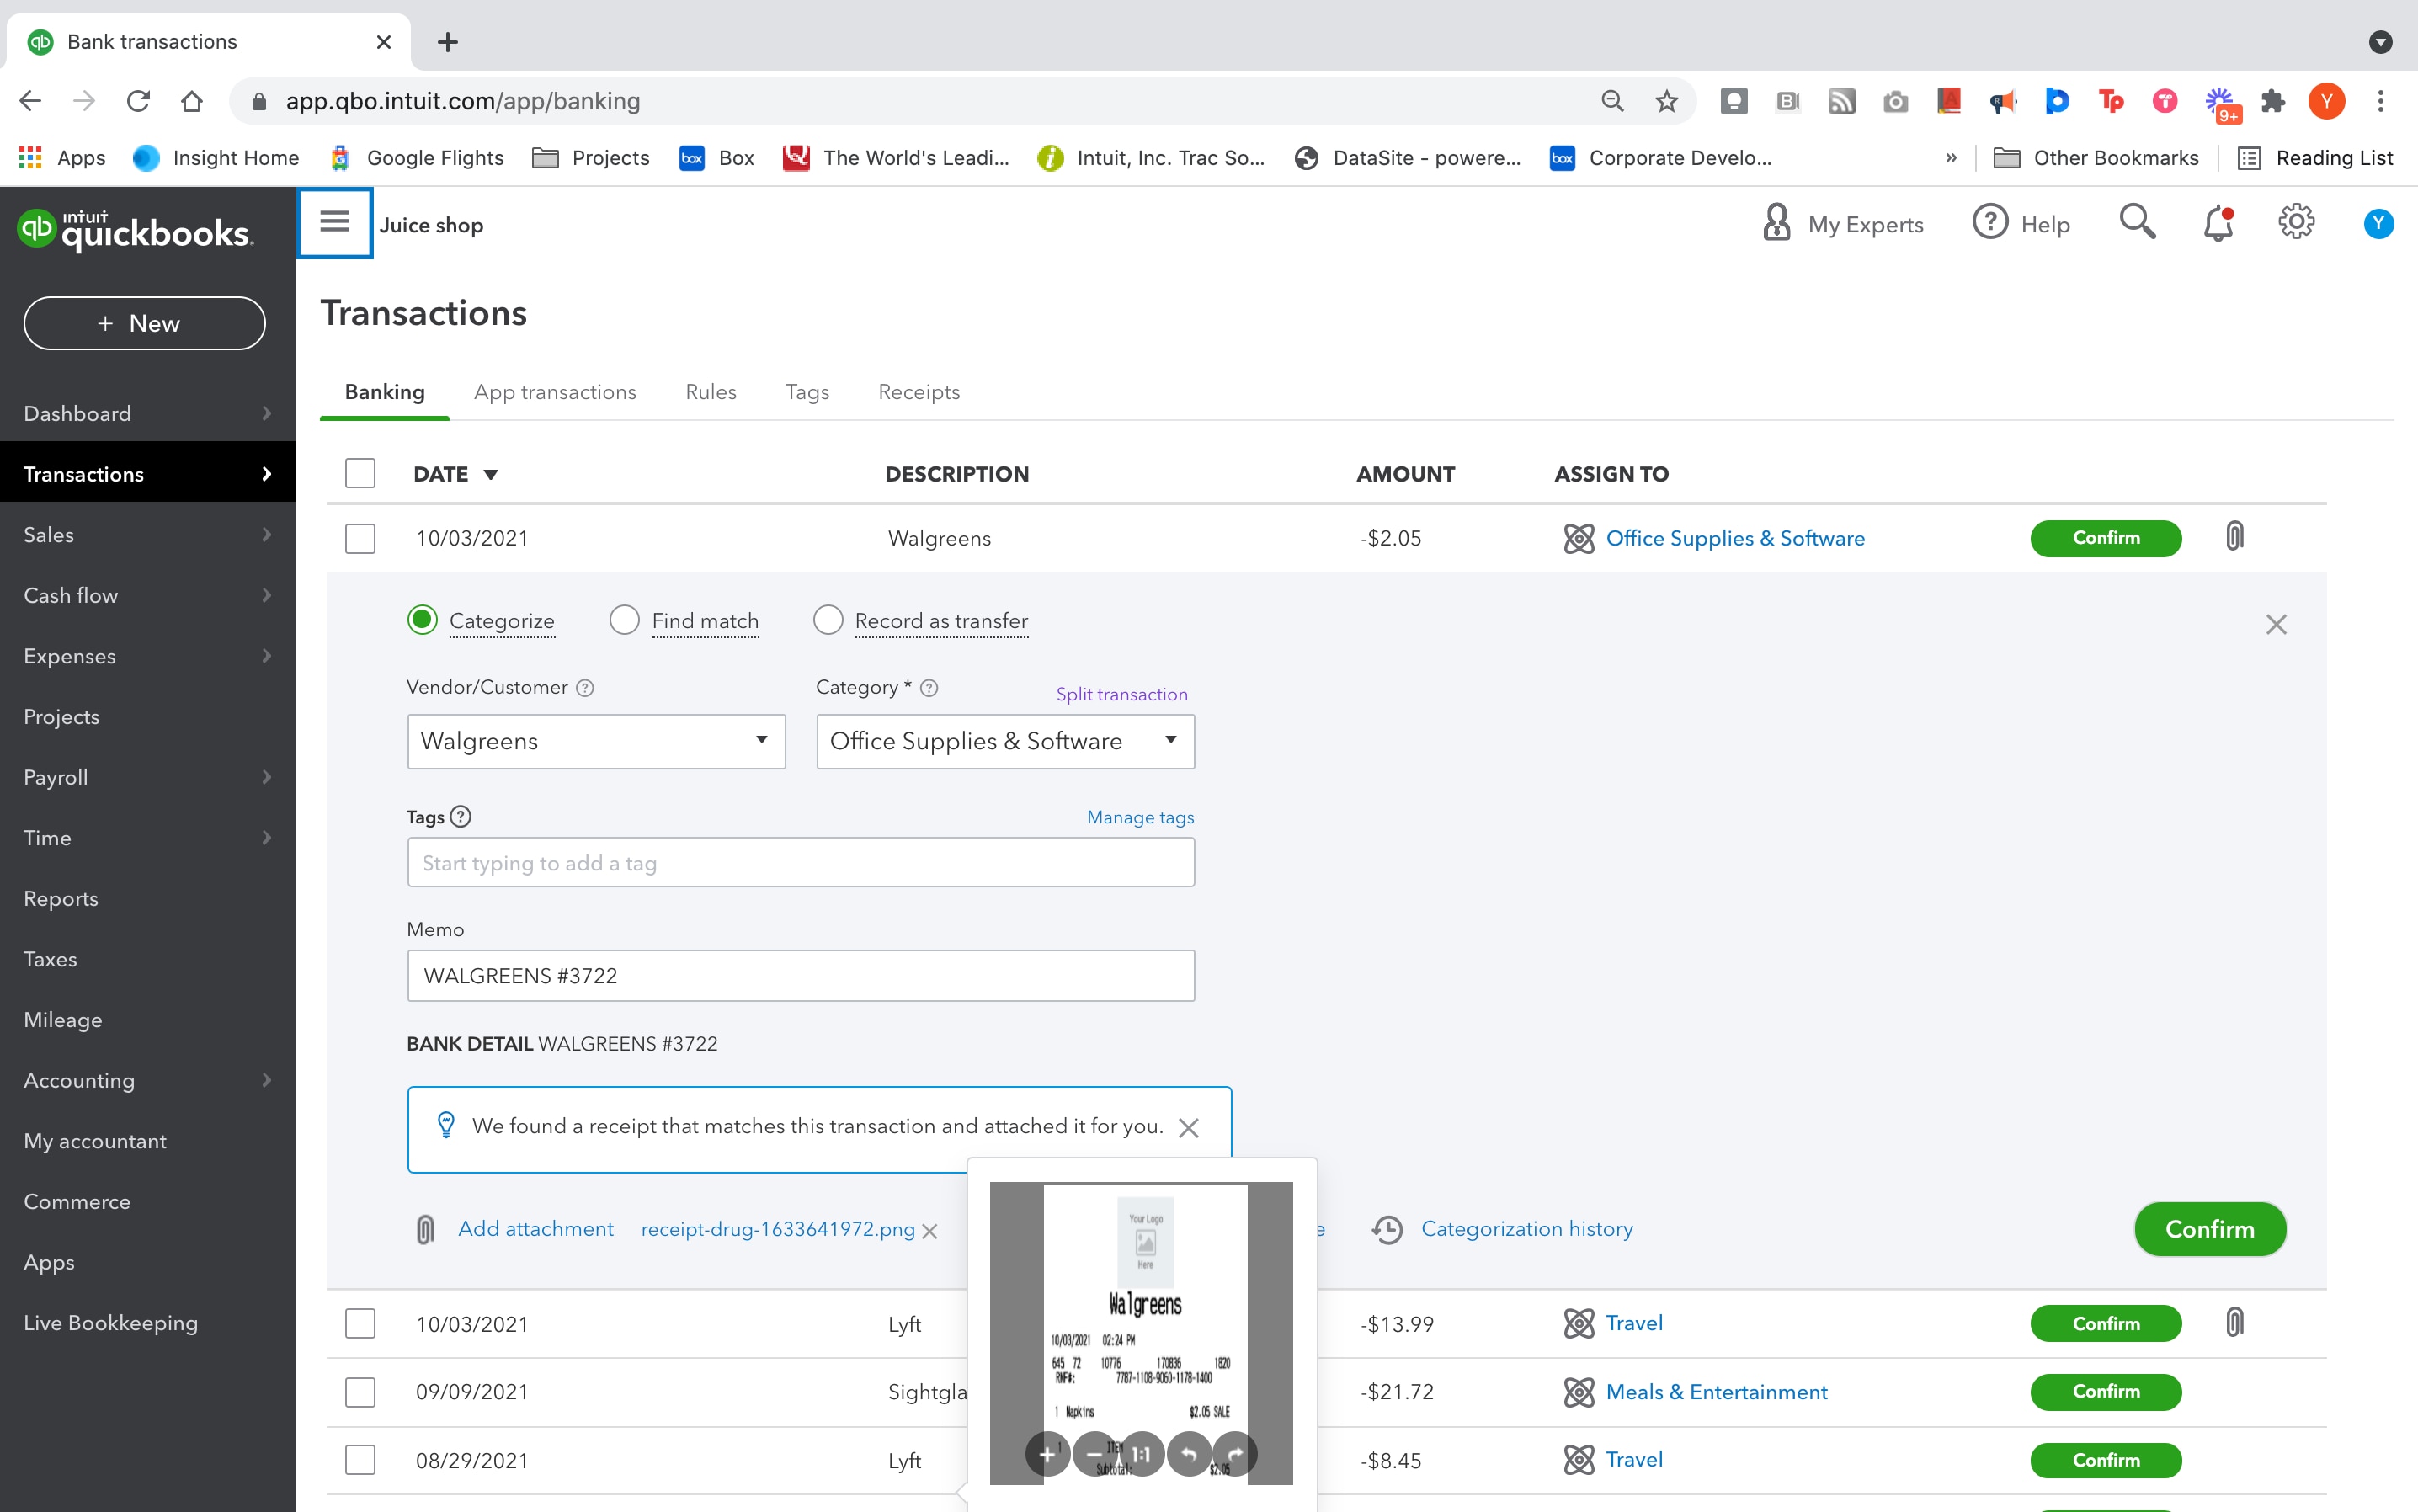Switch to the Rules tab
Image resolution: width=2418 pixels, height=1512 pixels.
[x=711, y=392]
